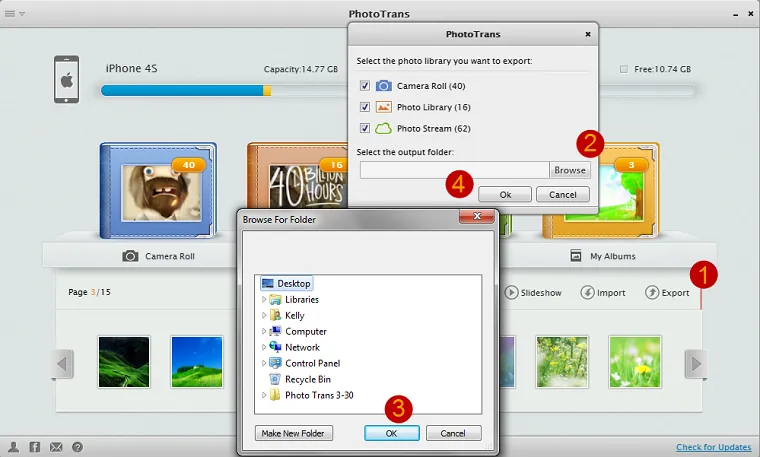This screenshot has height=457, width=760.
Task: Expand the Computer tree node
Action: pos(264,331)
